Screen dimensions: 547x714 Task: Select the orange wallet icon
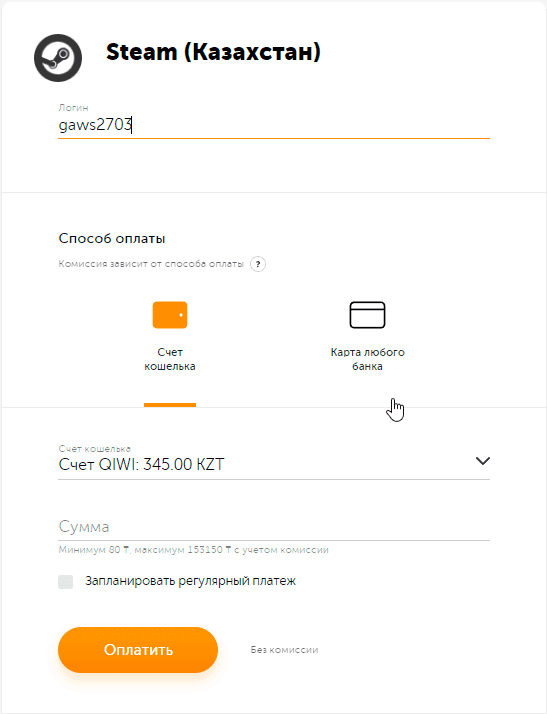pyautogui.click(x=170, y=315)
